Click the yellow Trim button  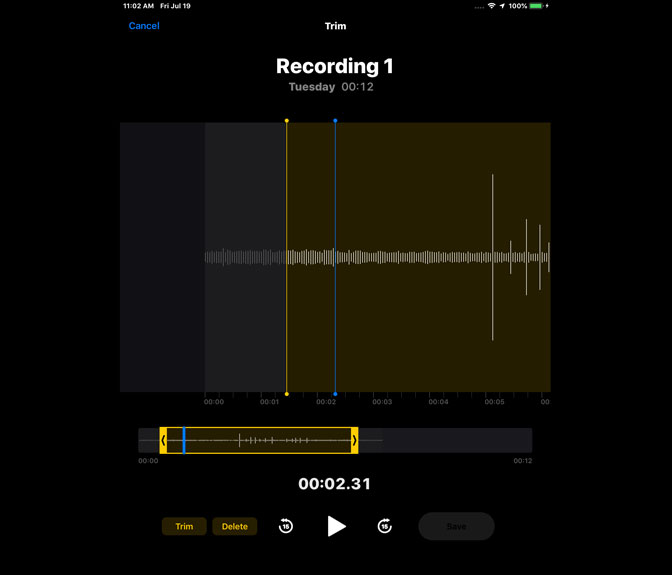[184, 526]
